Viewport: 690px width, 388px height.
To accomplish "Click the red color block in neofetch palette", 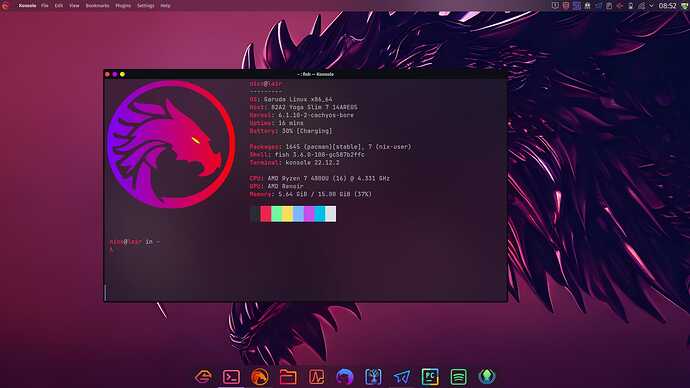I will 265,214.
